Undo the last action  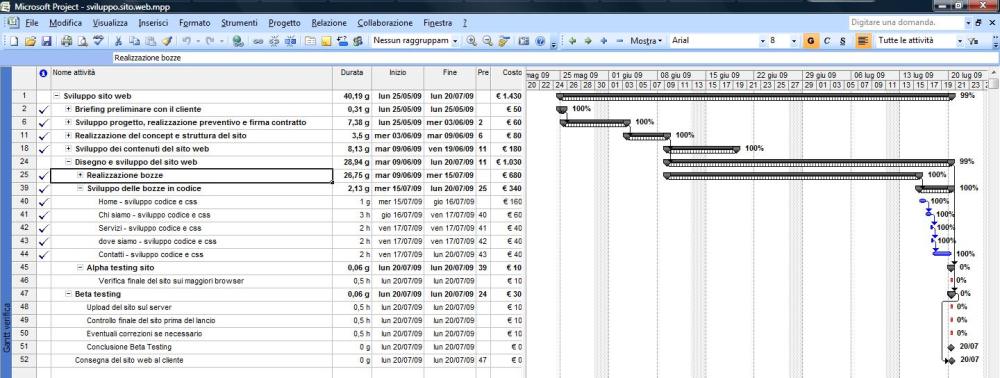pyautogui.click(x=186, y=41)
